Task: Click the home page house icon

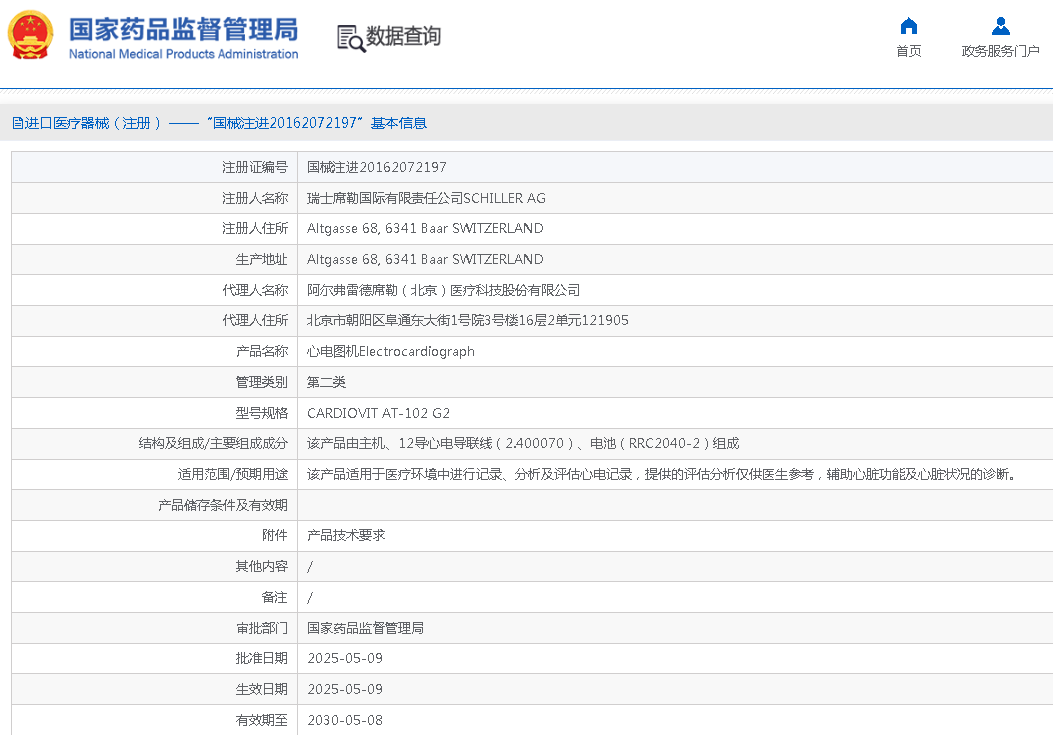Action: click(x=909, y=26)
